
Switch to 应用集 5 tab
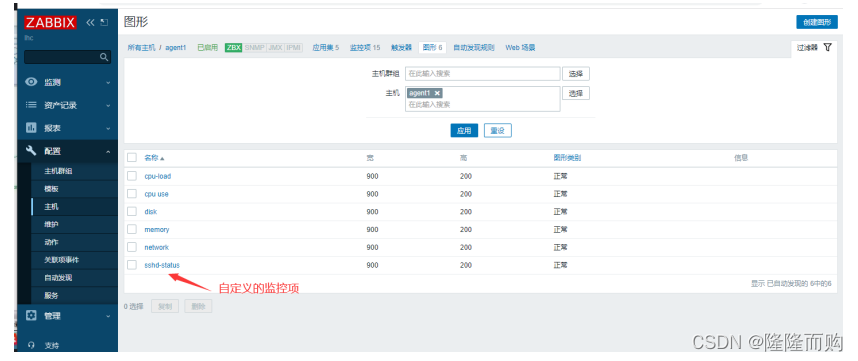point(326,48)
